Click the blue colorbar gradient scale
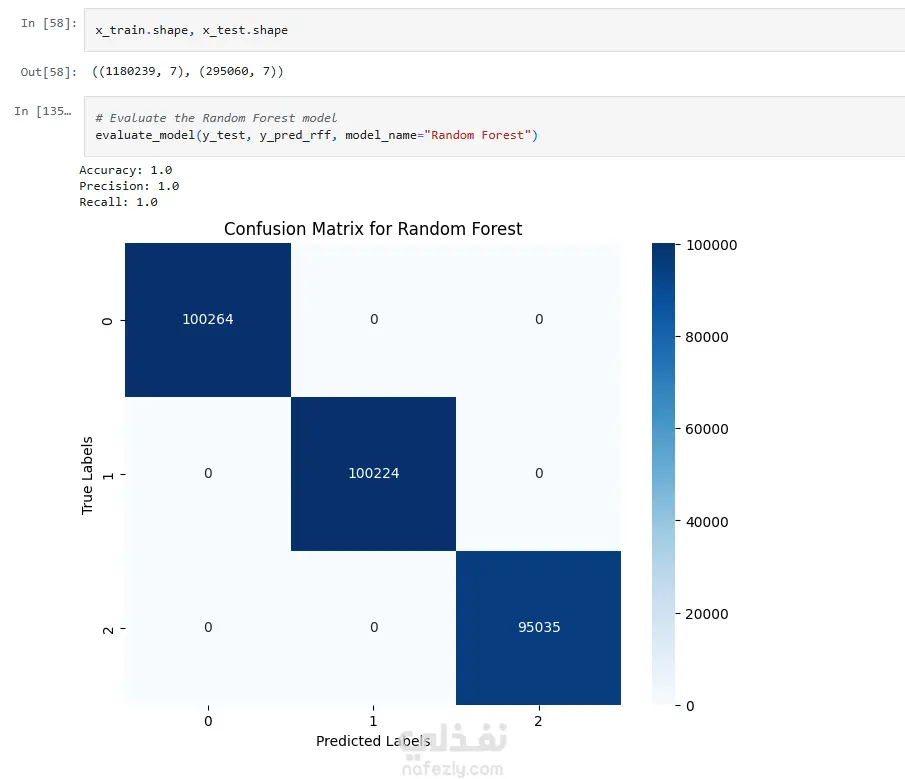Image resolution: width=905 pixels, height=779 pixels. point(663,474)
